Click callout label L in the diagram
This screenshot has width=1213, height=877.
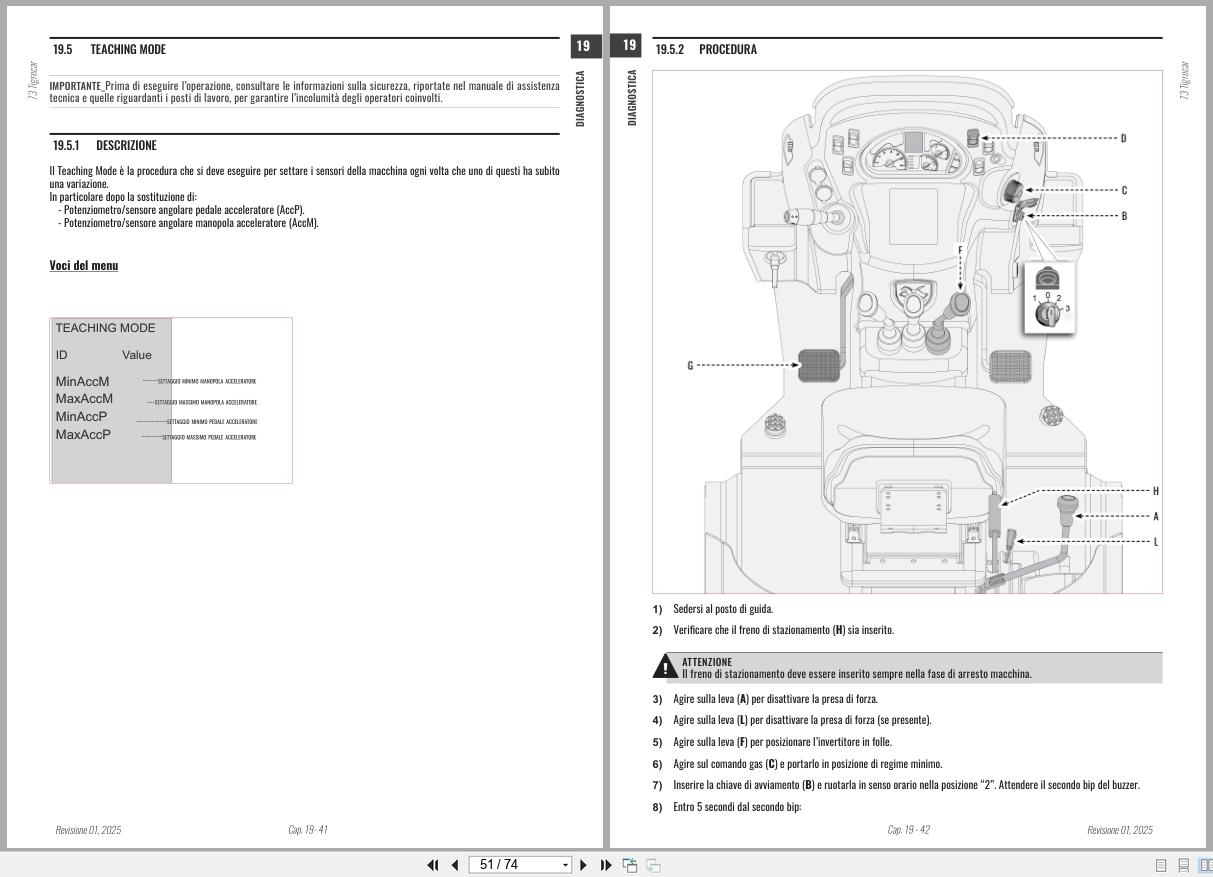(1156, 542)
